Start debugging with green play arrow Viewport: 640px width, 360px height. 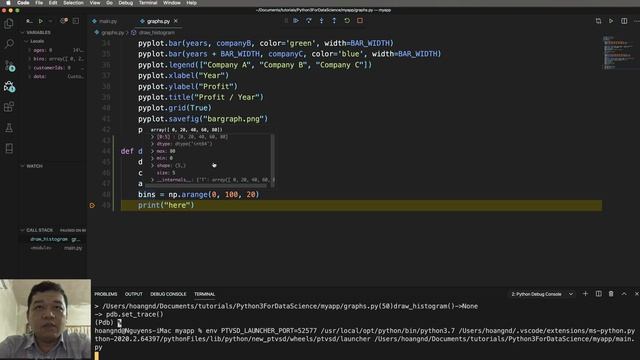[x=41, y=21]
